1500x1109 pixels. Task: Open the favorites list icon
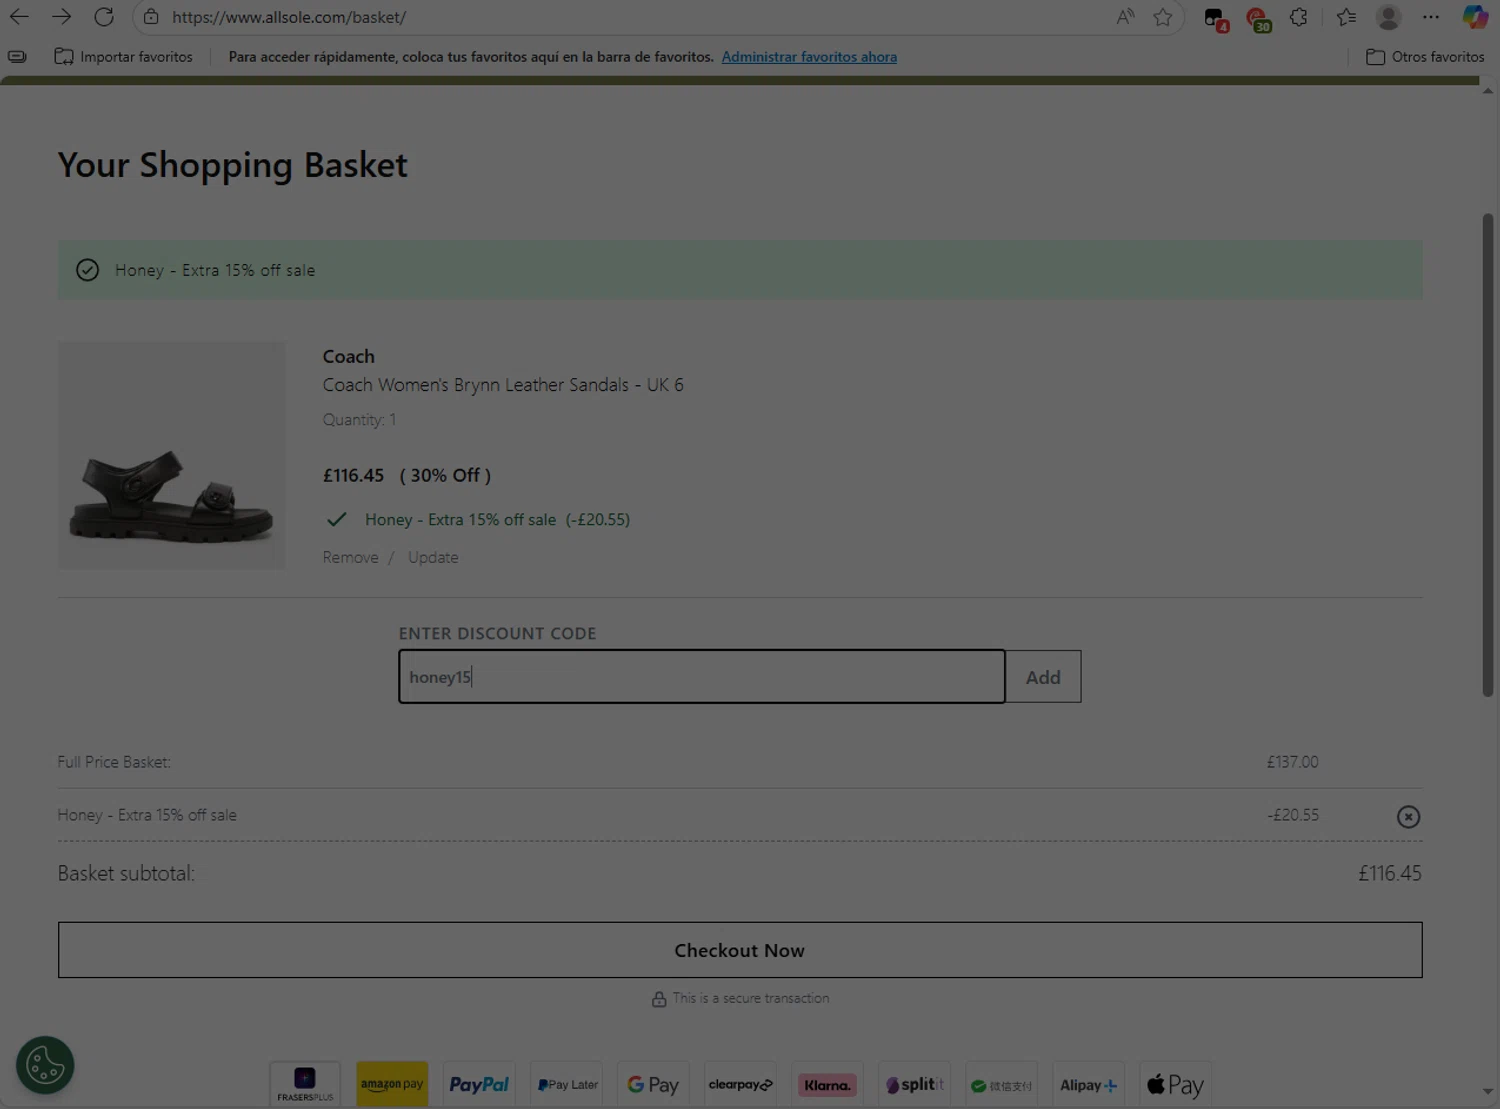tap(1346, 17)
